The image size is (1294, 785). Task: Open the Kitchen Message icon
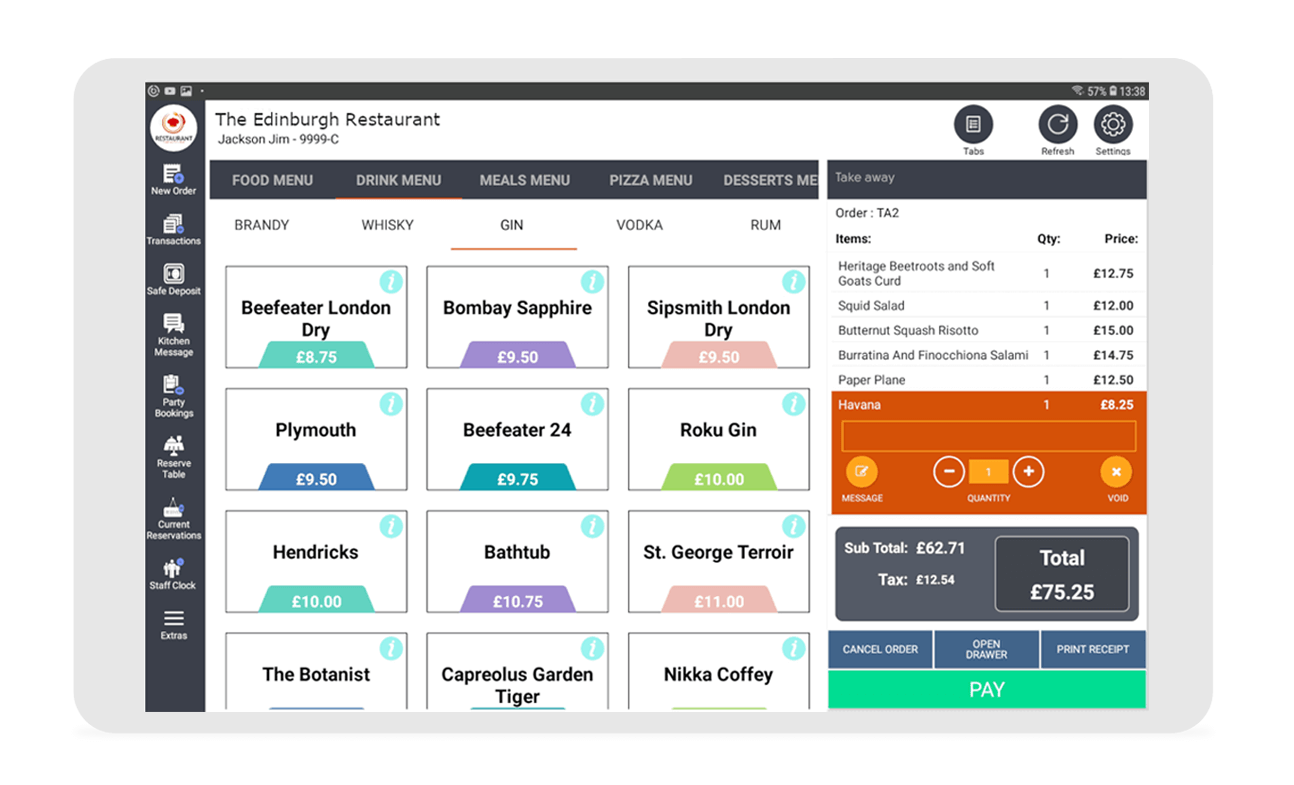tap(174, 335)
